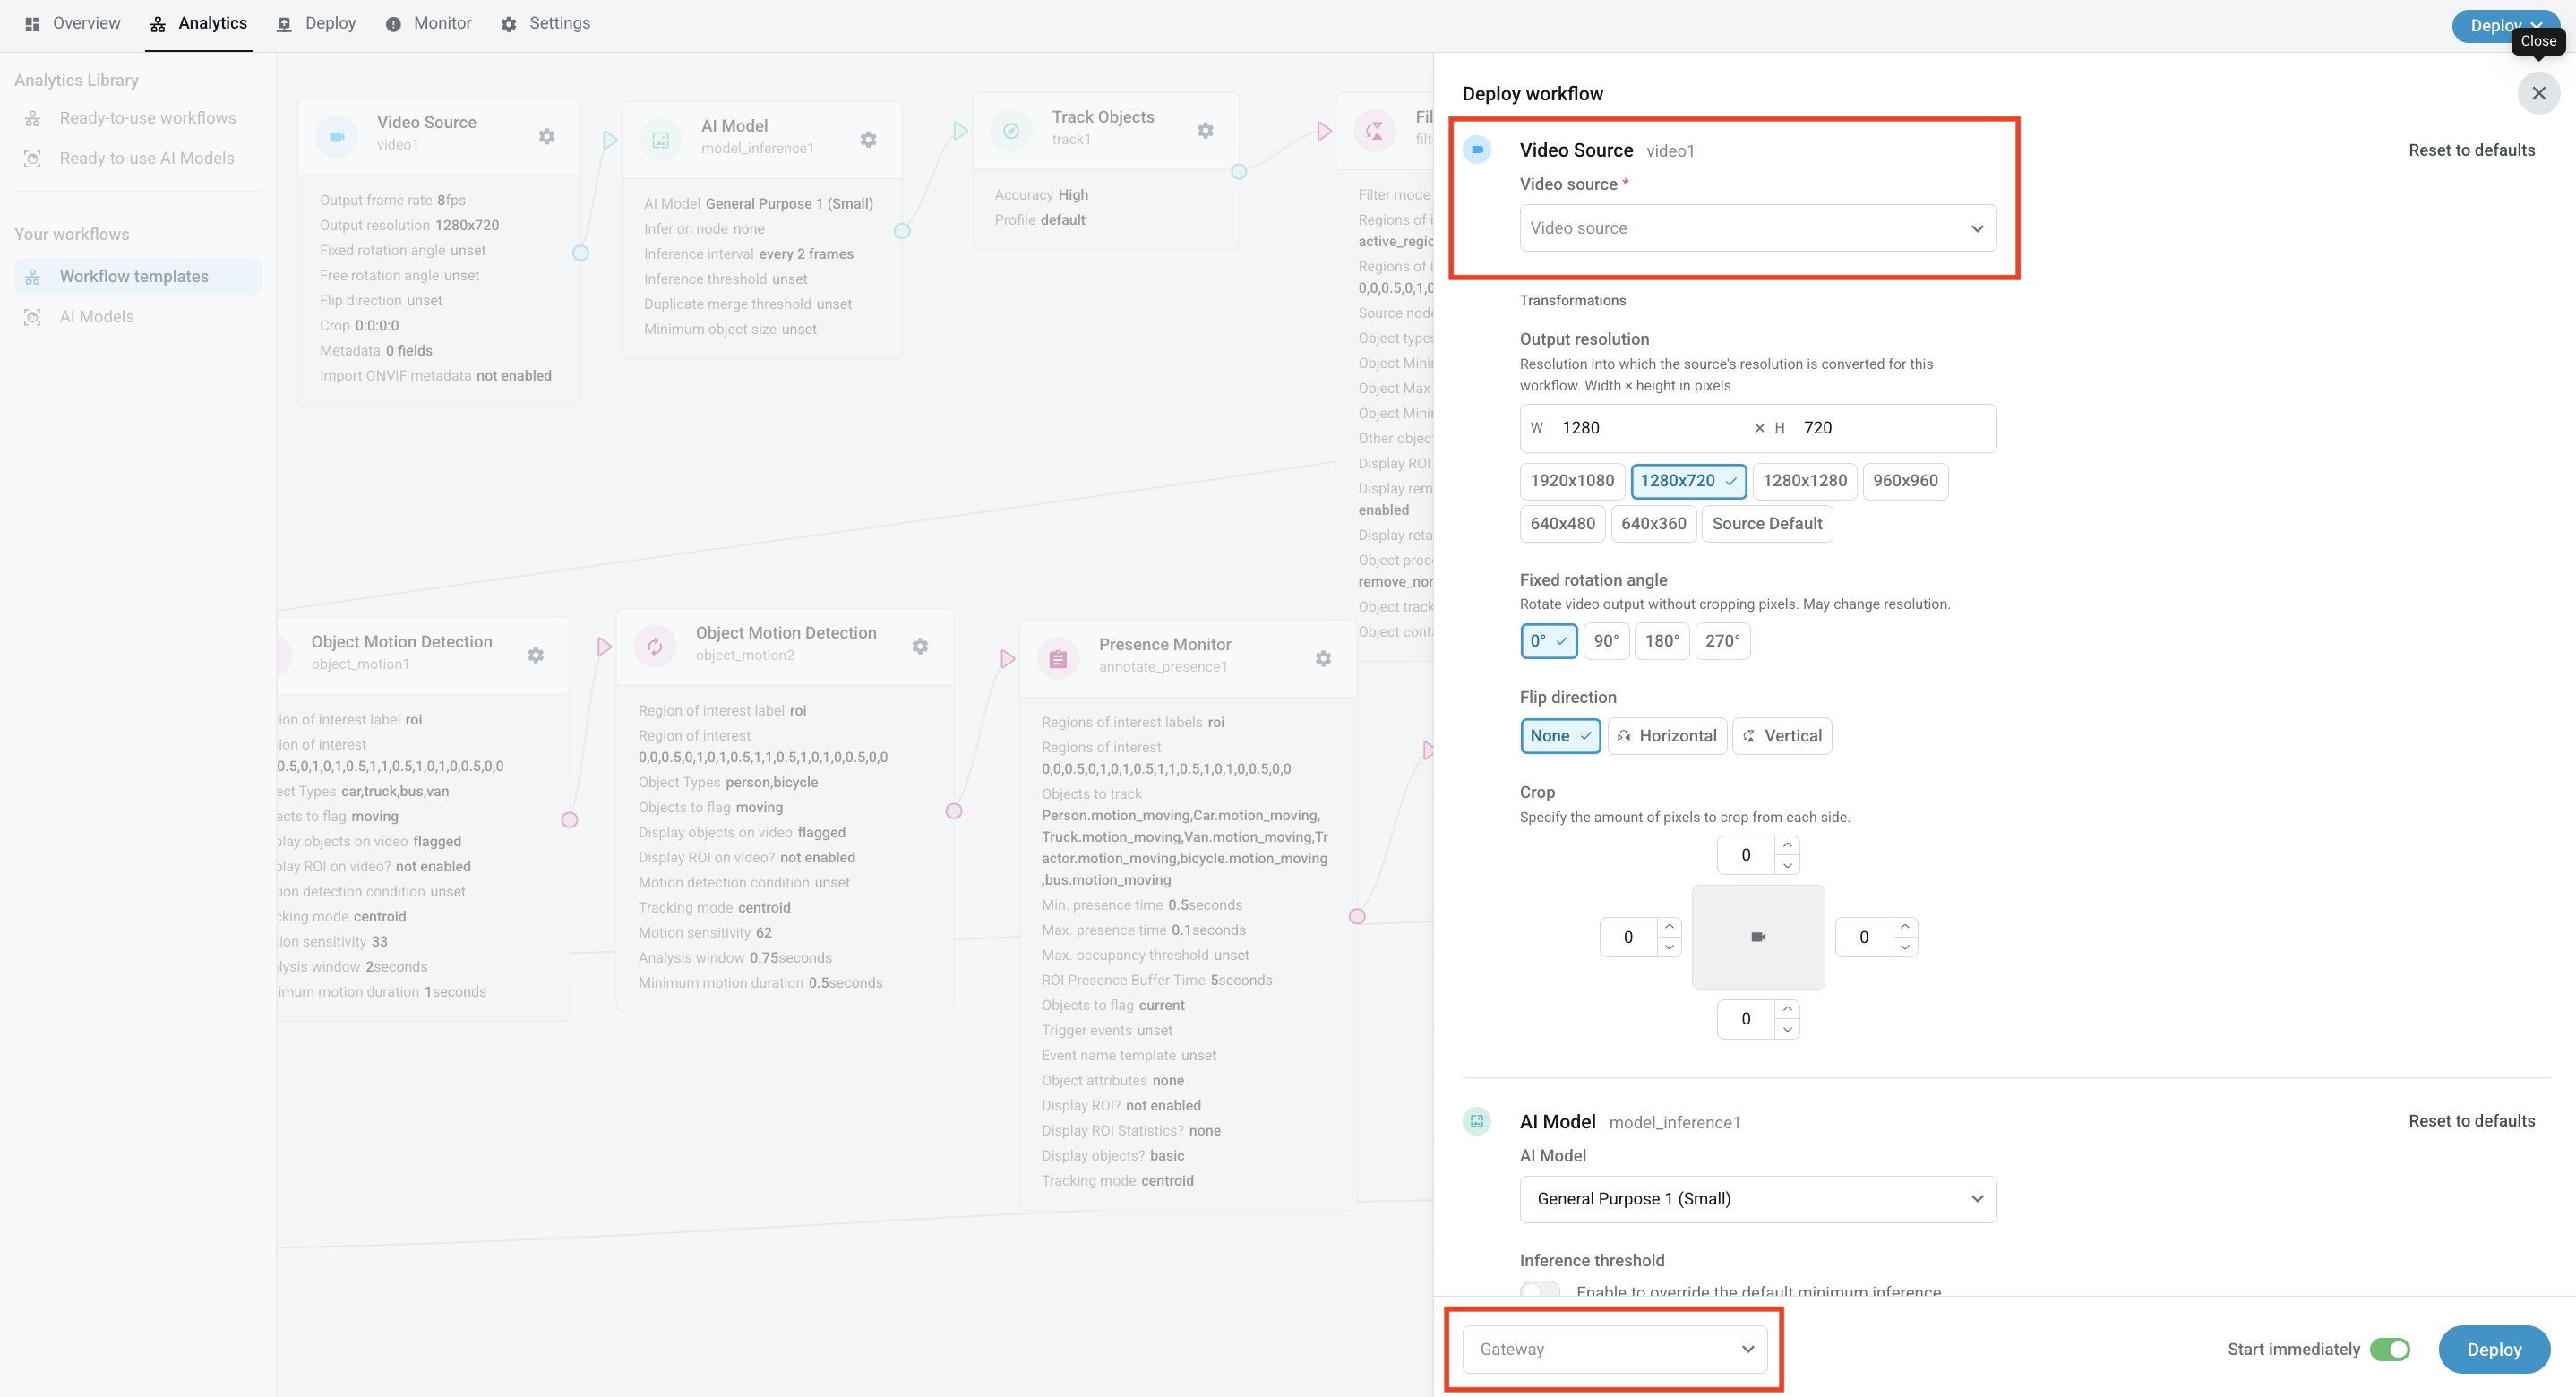Click camera icon in crop preview box
Viewport: 2576px width, 1397px height.
click(x=1758, y=937)
